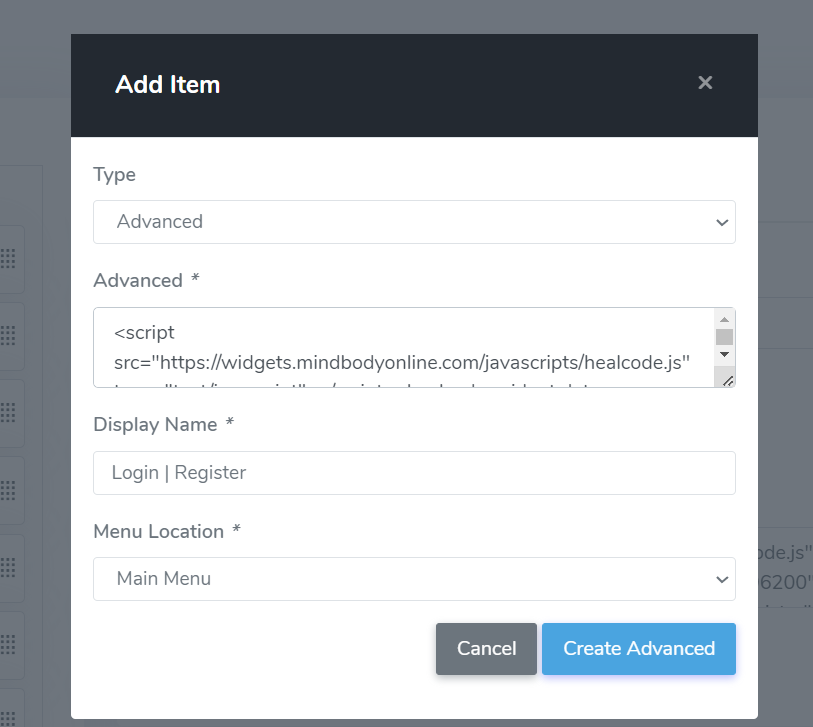Click the Display Name field 'Login | Register'
This screenshot has width=813, height=727.
coord(414,473)
